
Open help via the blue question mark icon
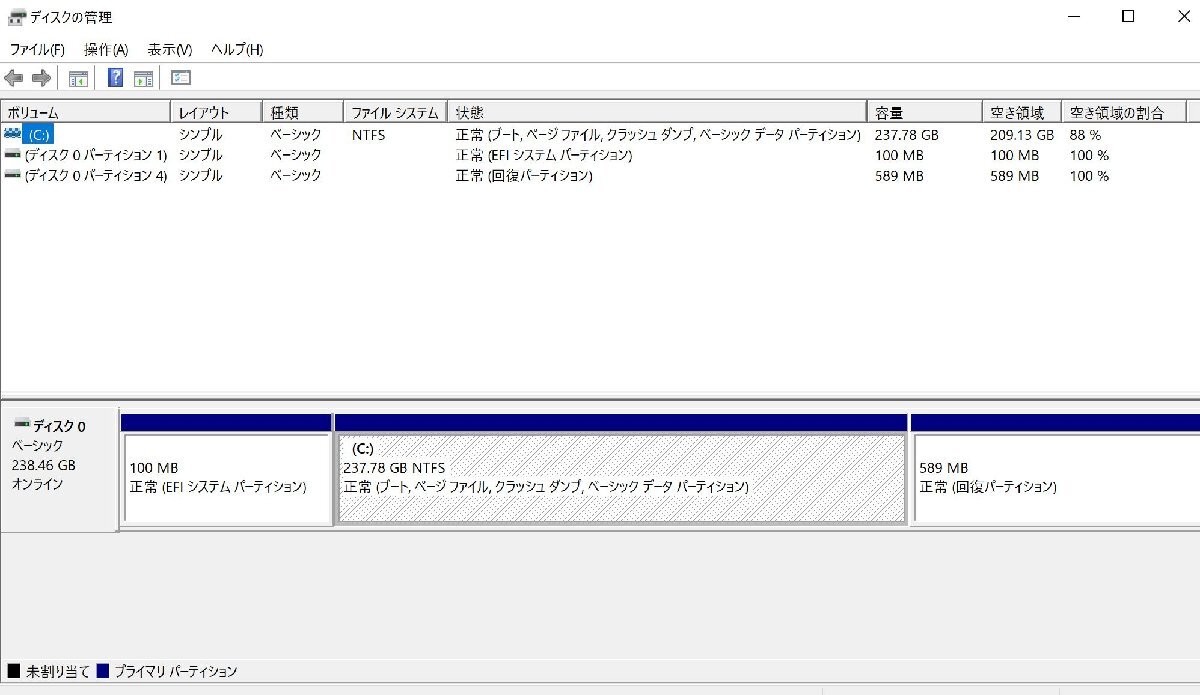click(x=116, y=78)
